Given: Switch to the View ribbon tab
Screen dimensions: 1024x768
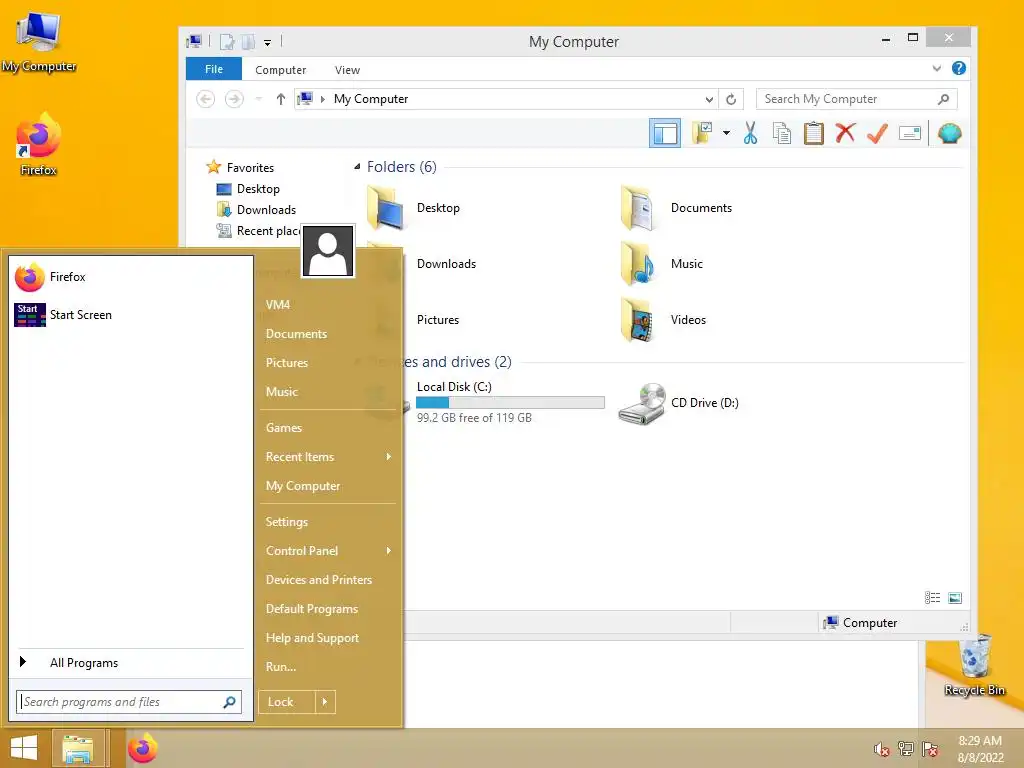Looking at the screenshot, I should pyautogui.click(x=347, y=70).
